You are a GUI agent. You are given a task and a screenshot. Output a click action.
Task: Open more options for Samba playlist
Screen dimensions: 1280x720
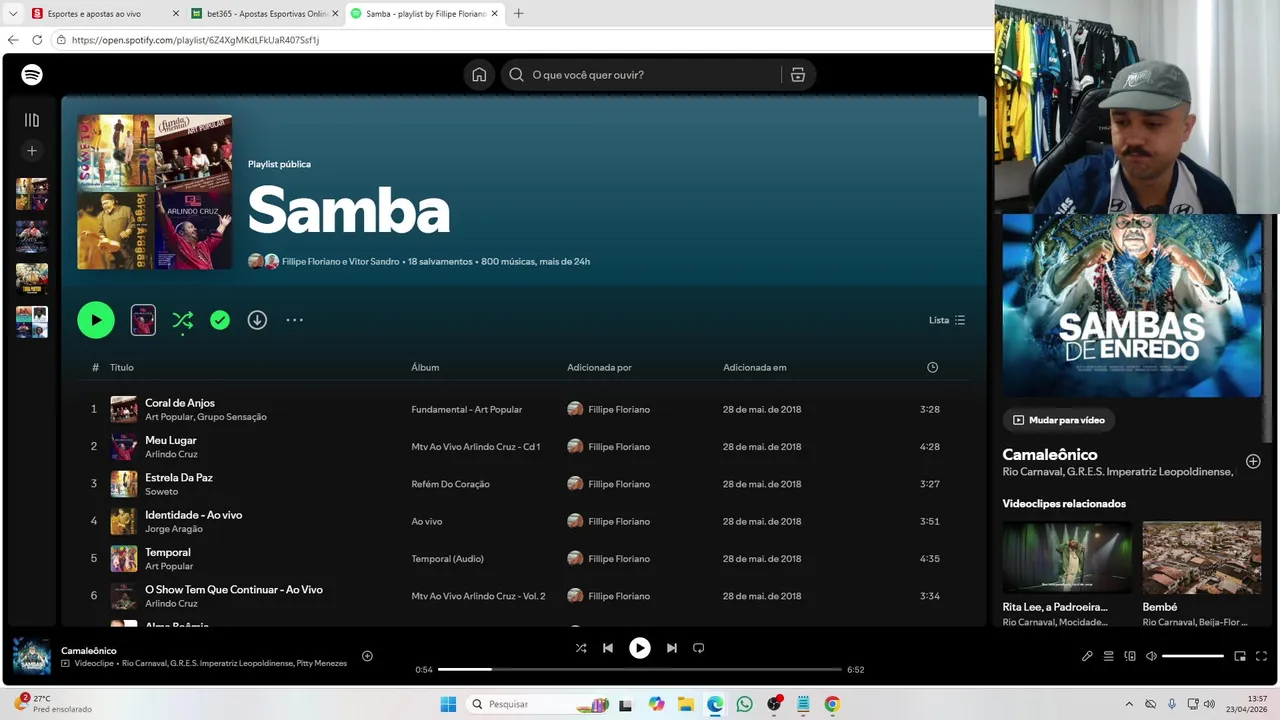pos(294,320)
